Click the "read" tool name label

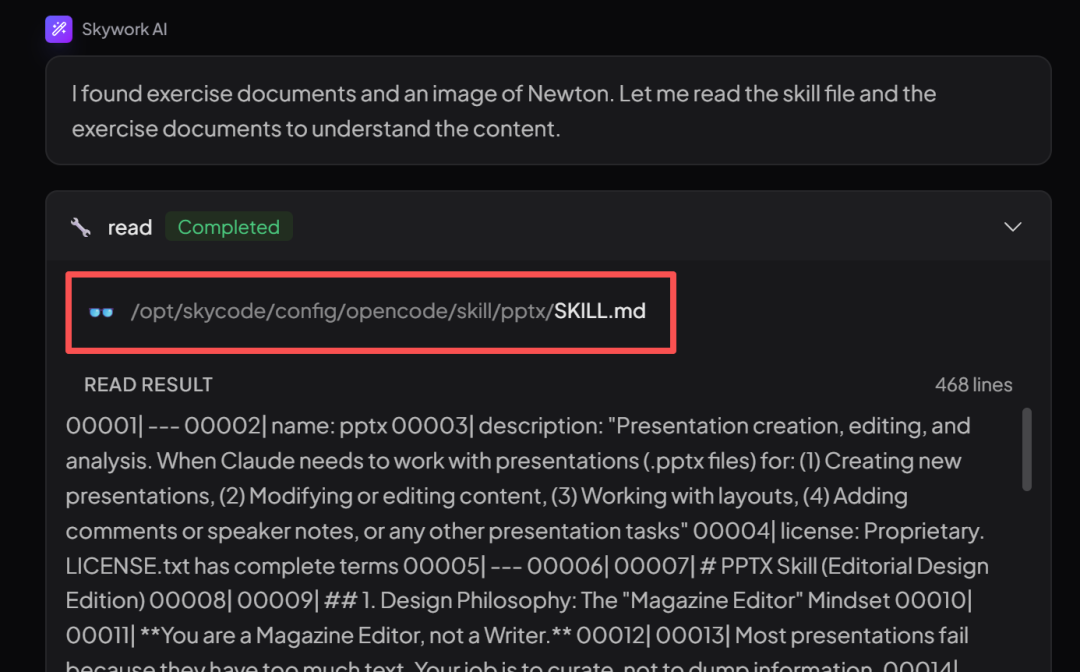pos(130,227)
